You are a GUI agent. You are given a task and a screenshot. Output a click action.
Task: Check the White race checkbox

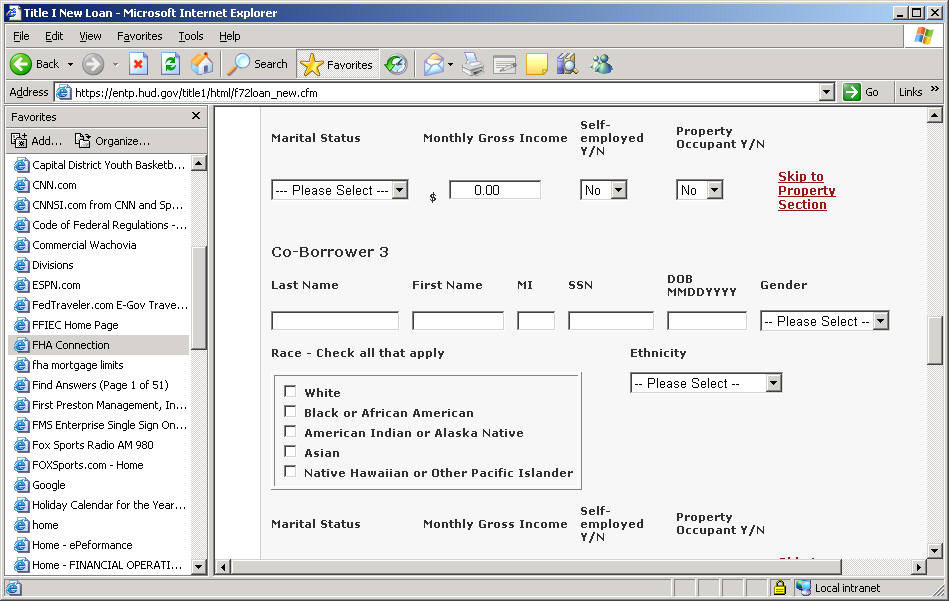(x=290, y=392)
